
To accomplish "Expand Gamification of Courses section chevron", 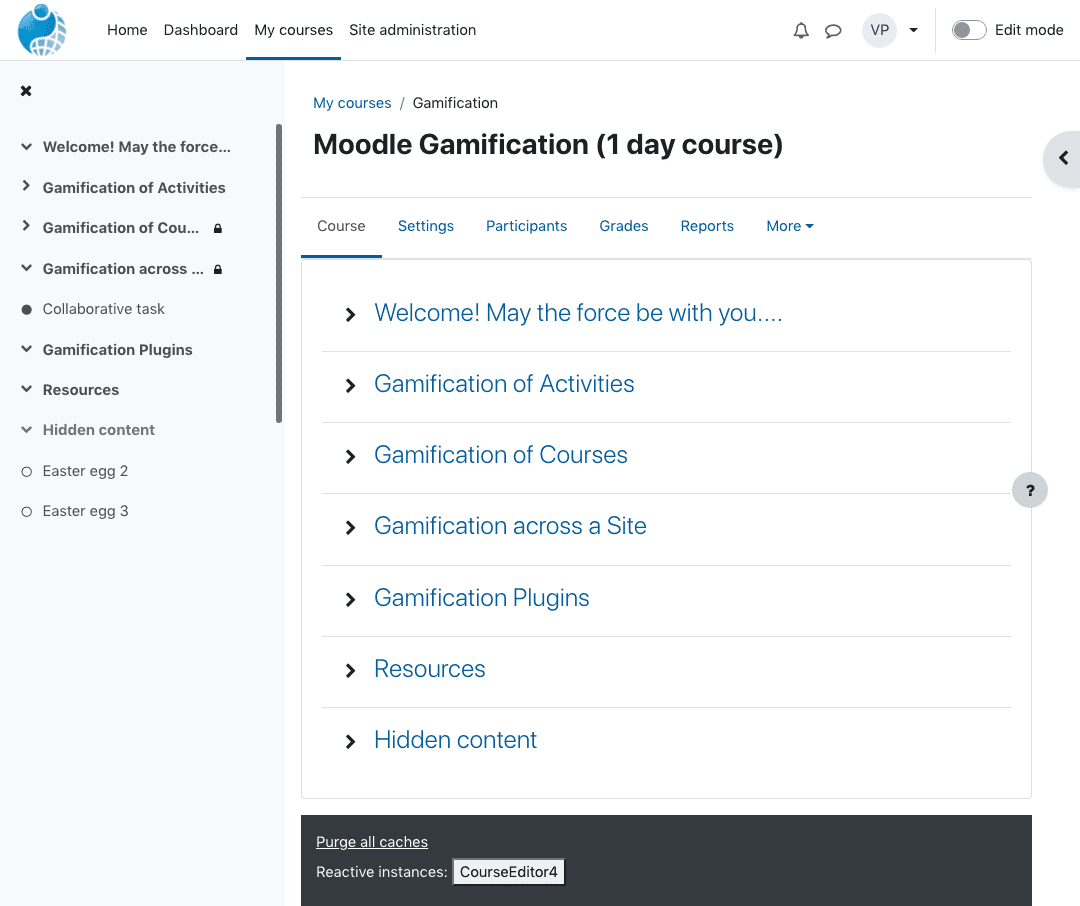I will [351, 457].
